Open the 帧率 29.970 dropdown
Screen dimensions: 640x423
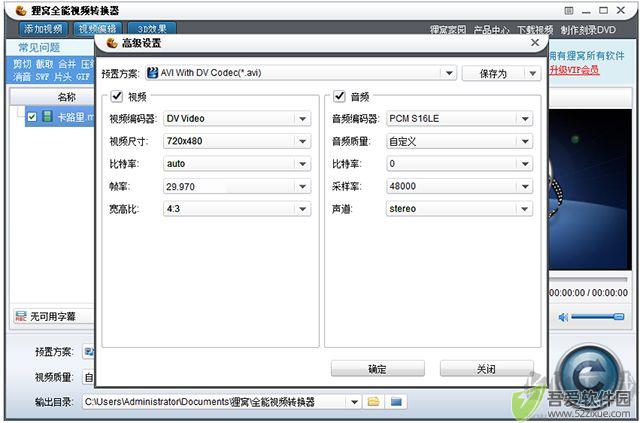[302, 187]
